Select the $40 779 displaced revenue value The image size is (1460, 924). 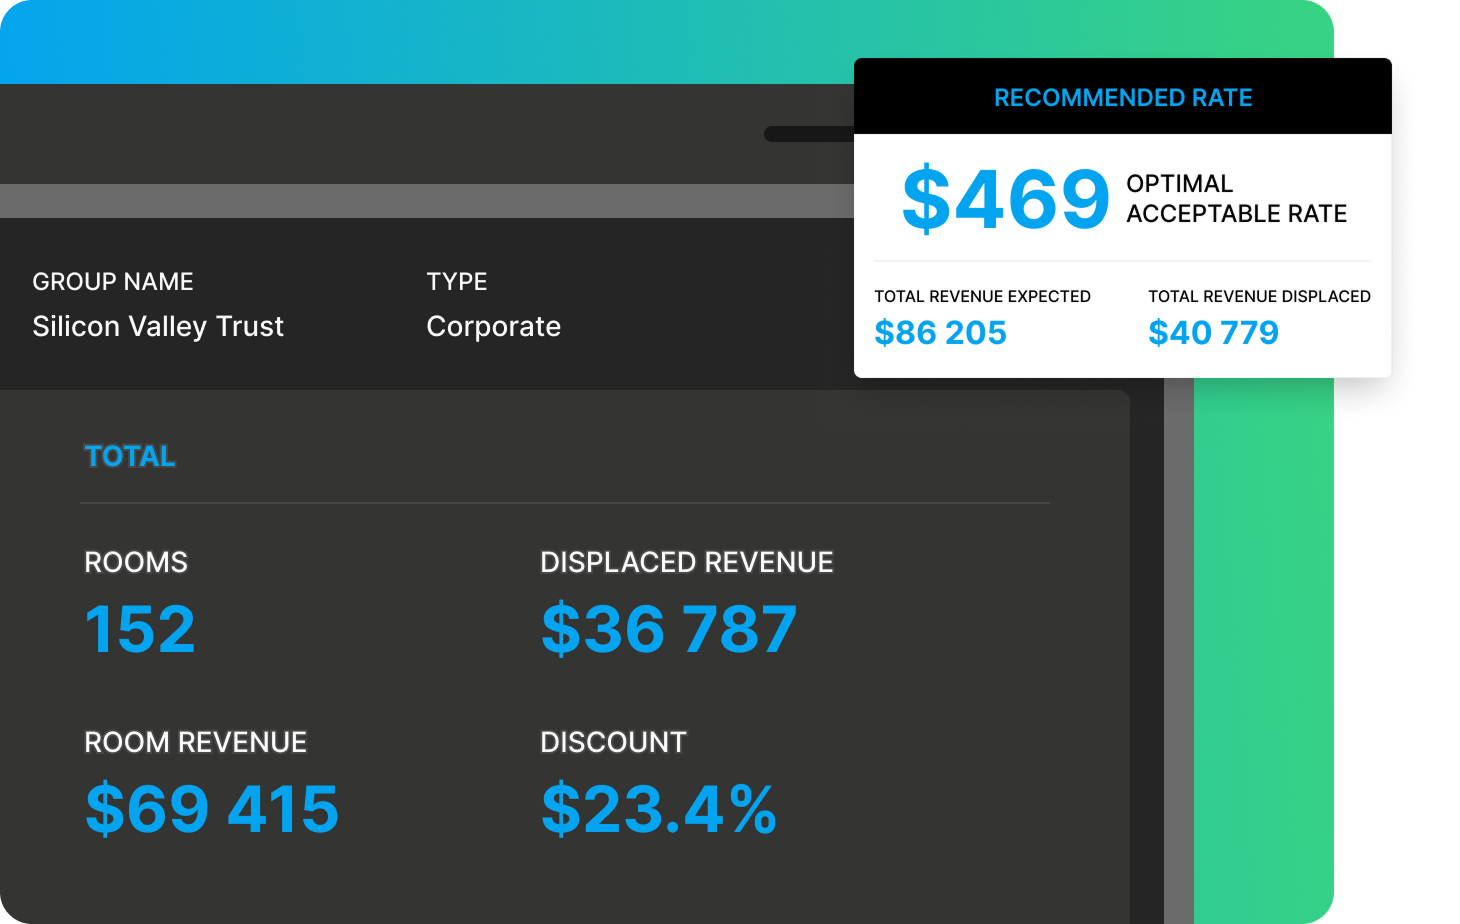click(x=1213, y=333)
